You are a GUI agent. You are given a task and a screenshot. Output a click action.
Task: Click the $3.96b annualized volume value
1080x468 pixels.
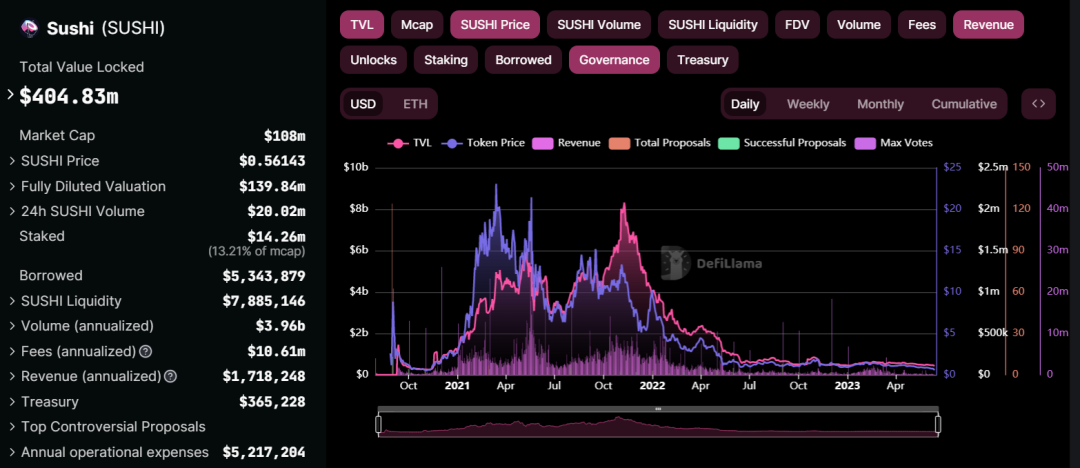tap(280, 326)
